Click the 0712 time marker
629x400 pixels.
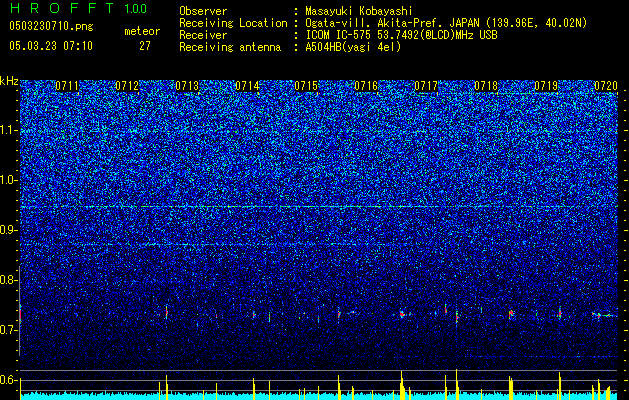127,86
